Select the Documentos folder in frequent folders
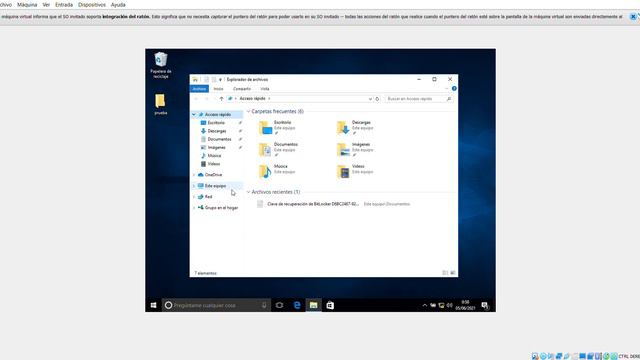This screenshot has height=360, width=640. tap(279, 149)
